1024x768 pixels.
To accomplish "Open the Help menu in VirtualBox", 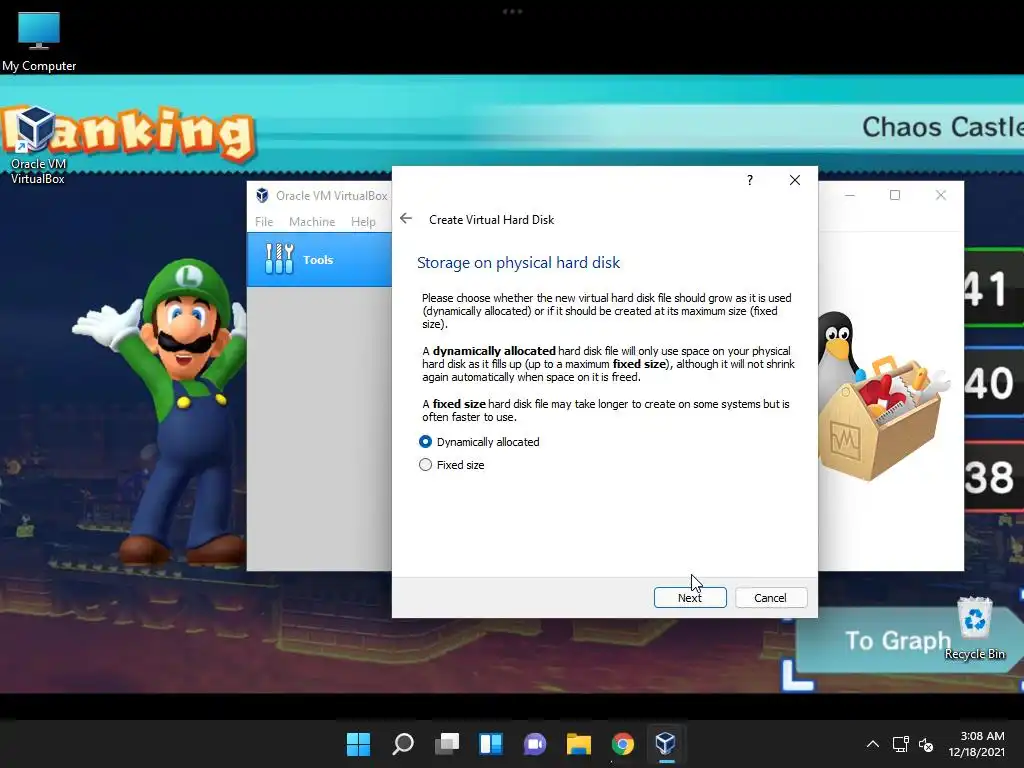I will coord(363,222).
